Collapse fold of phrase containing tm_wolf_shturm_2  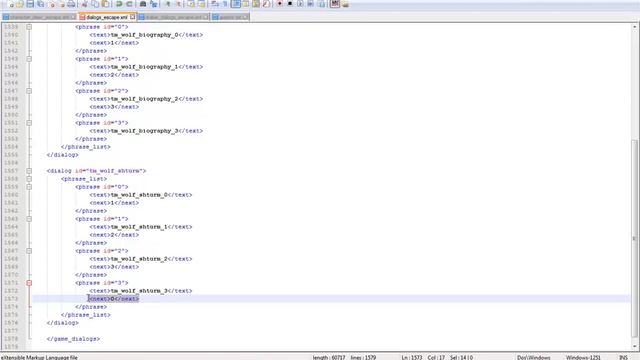[x=29, y=251]
